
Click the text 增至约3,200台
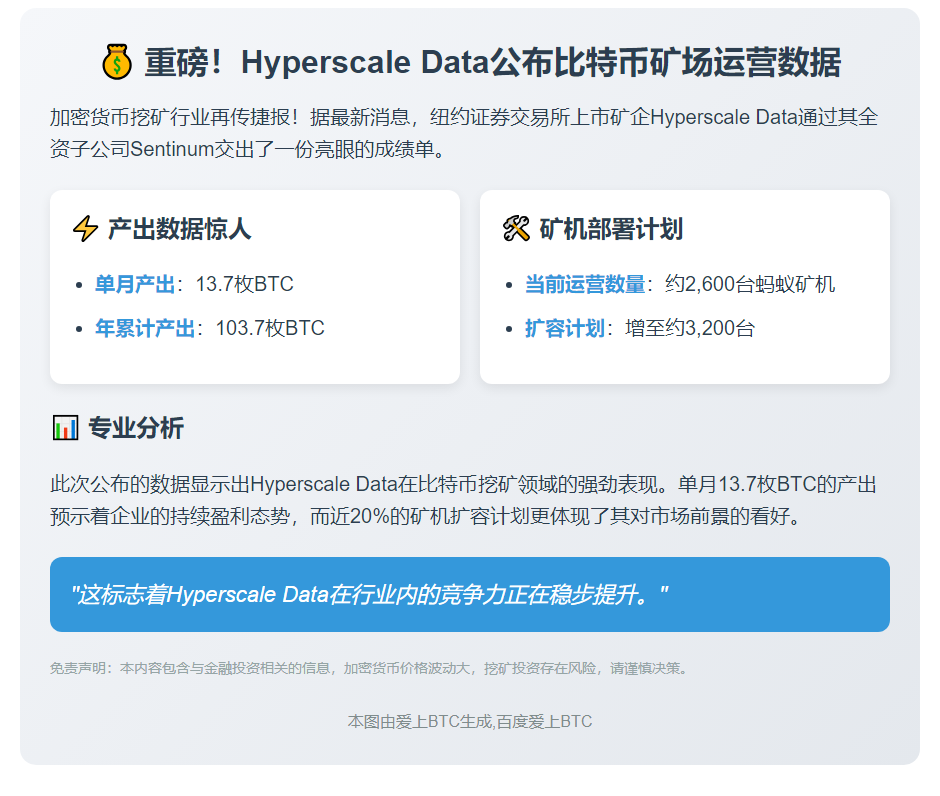click(690, 328)
